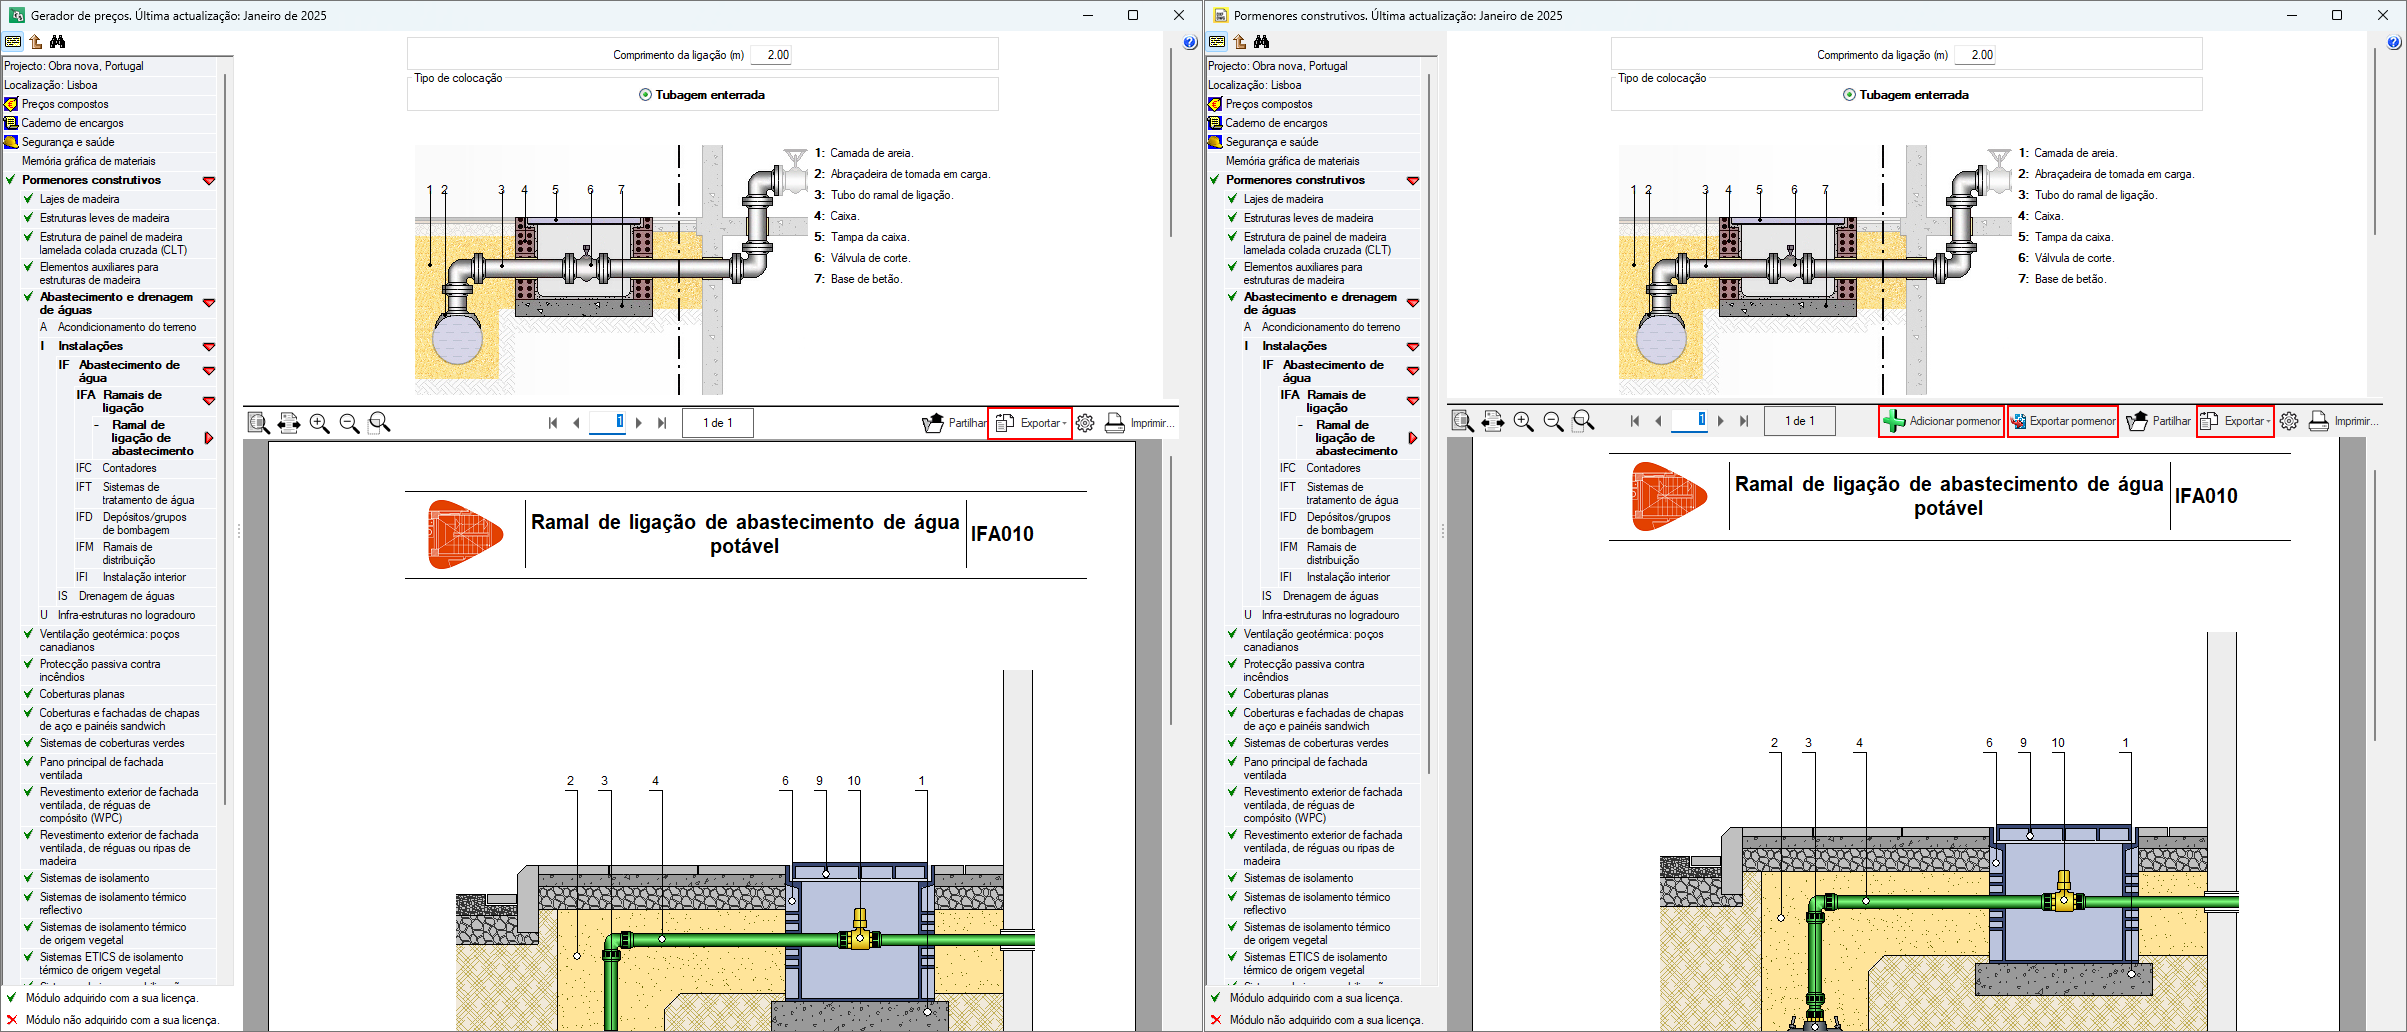Screen dimensions: 2407x1032
Task: Open Exportar dropdown in Gerador de preços window
Action: [x=1031, y=423]
